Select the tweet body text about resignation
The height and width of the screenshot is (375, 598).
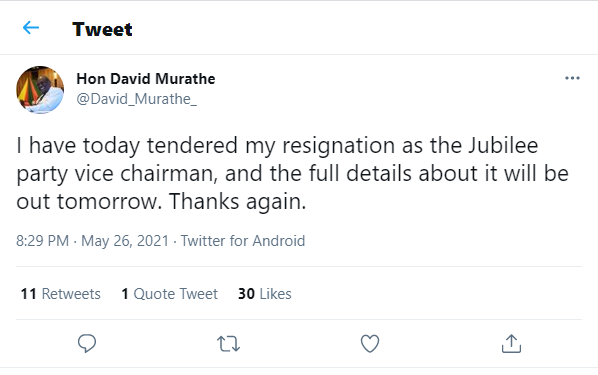click(292, 174)
